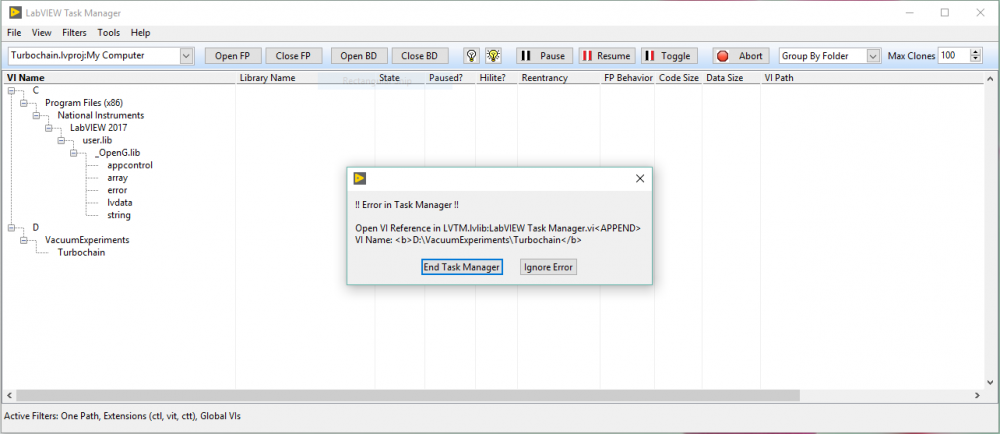Click the Max Clones stepper arrows

[976, 56]
